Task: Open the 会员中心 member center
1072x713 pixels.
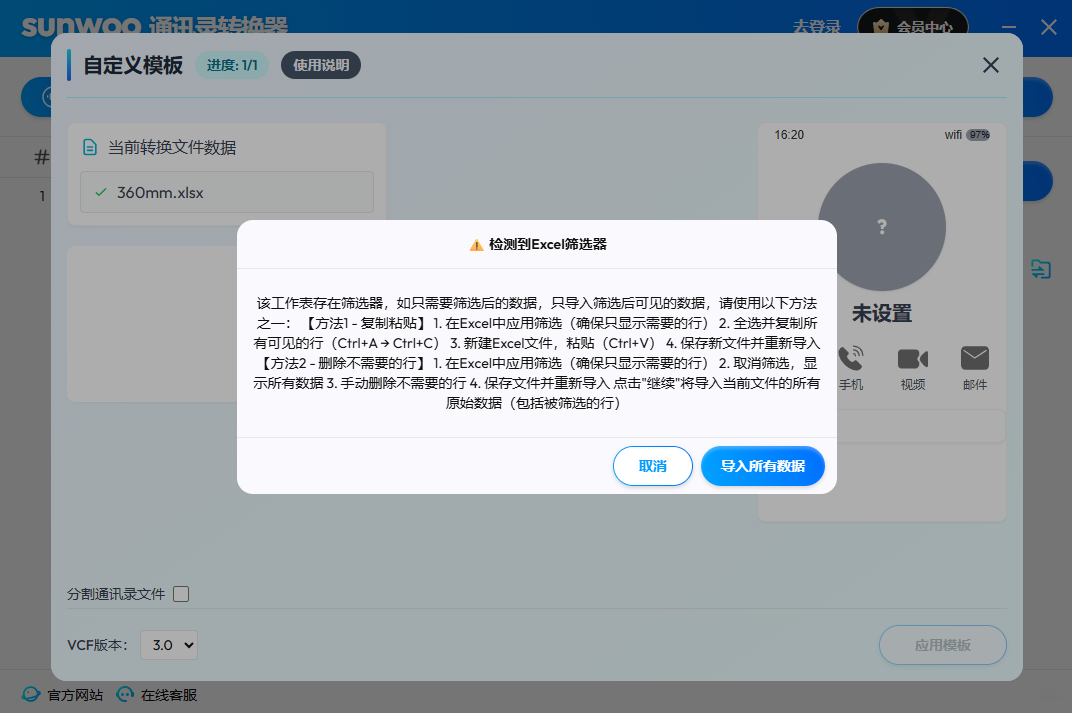Action: pos(913,27)
